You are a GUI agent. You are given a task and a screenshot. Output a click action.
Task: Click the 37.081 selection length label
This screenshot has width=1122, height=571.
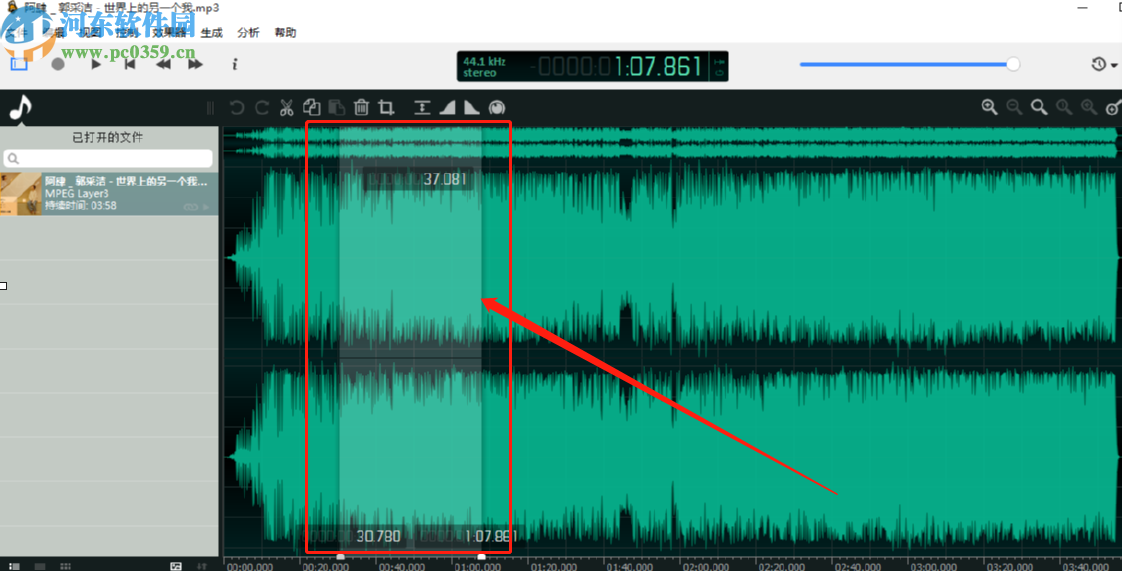444,179
